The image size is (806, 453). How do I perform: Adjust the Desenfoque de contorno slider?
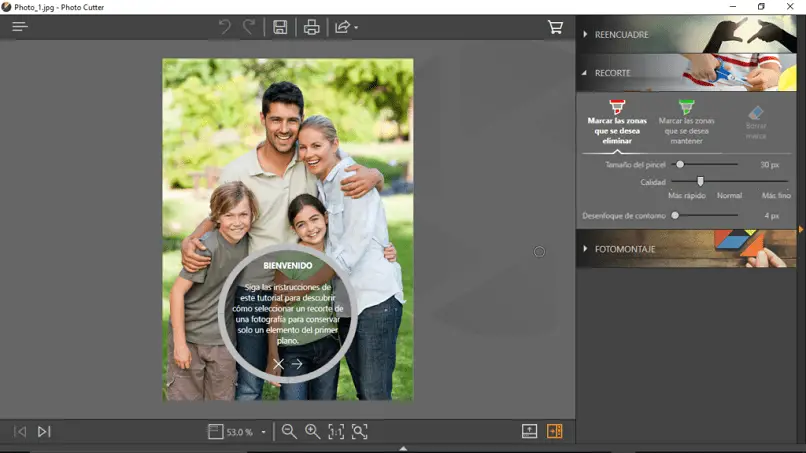point(705,215)
